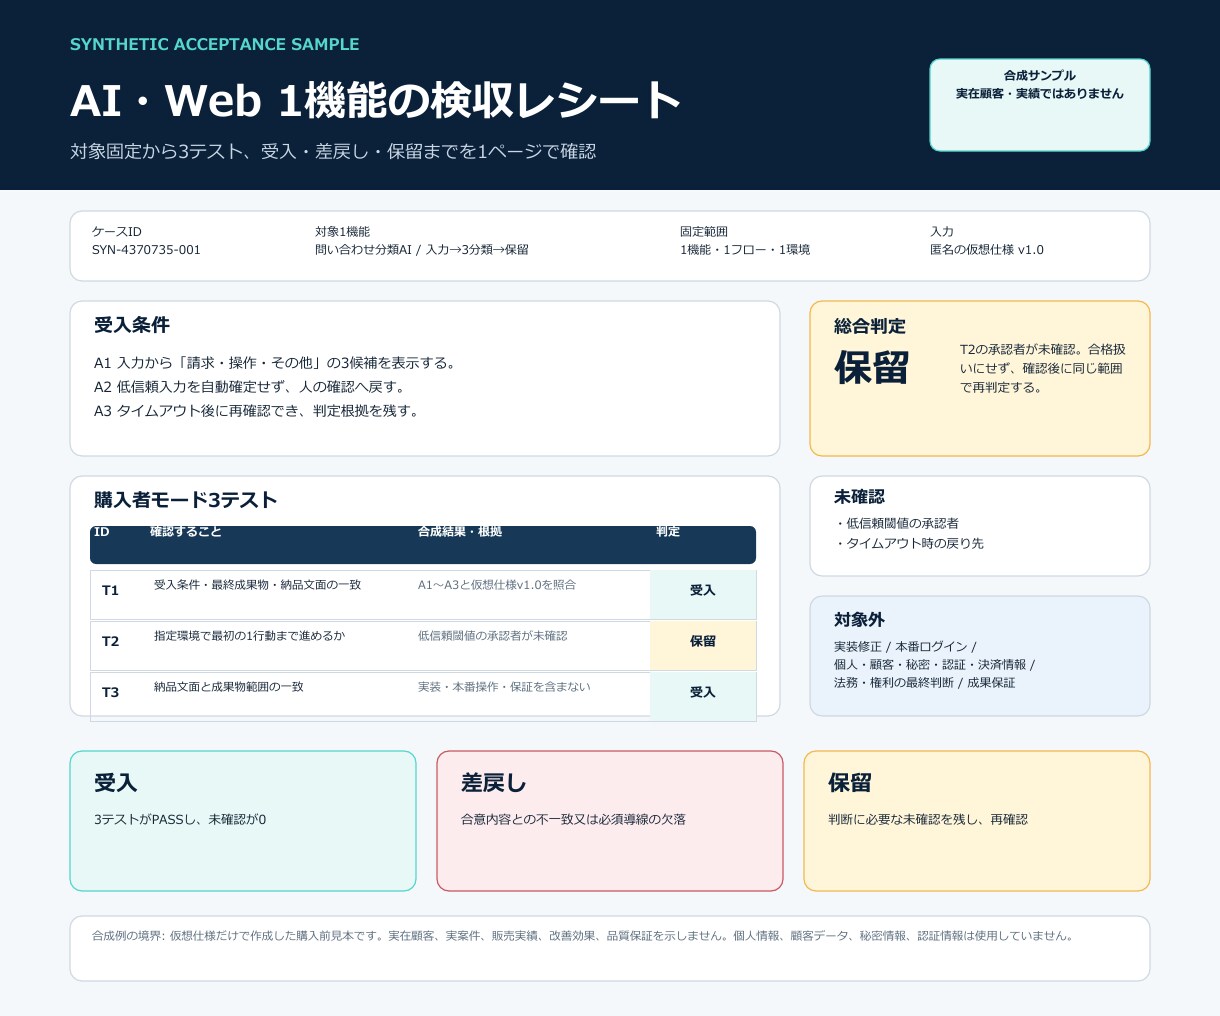Click the '対象外' card heading
The image size is (1220, 1016).
859,620
